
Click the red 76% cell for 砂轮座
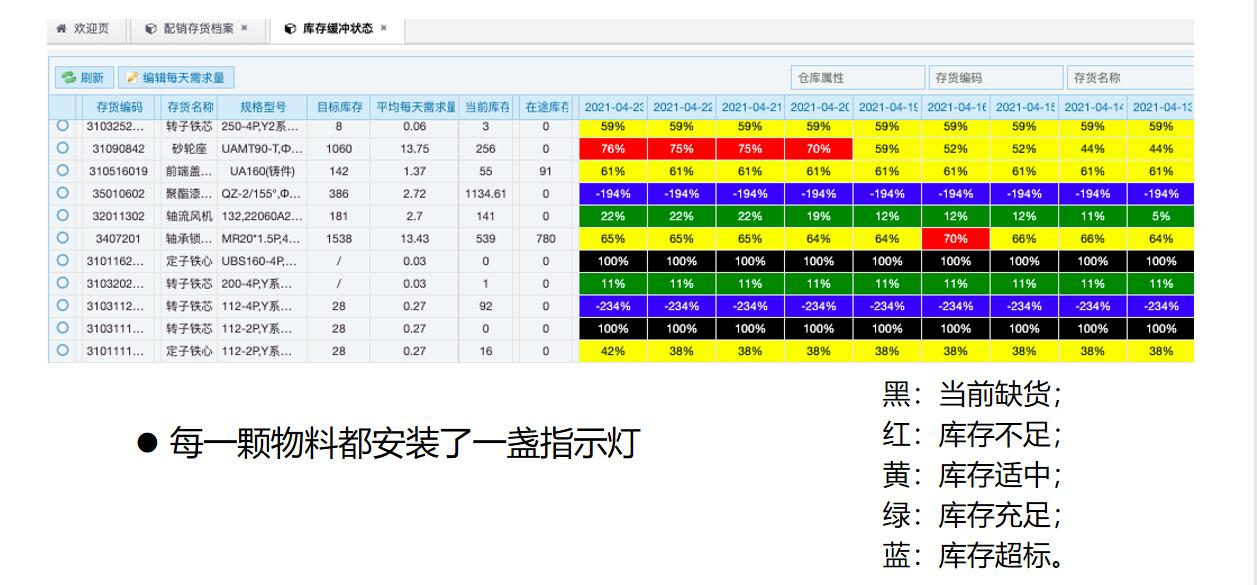pos(613,149)
